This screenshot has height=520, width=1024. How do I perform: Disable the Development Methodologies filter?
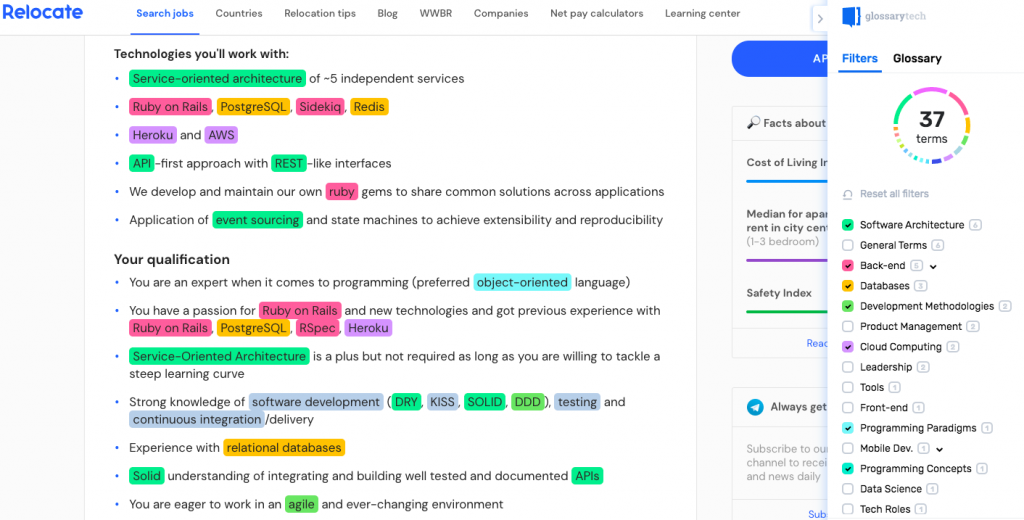click(848, 306)
